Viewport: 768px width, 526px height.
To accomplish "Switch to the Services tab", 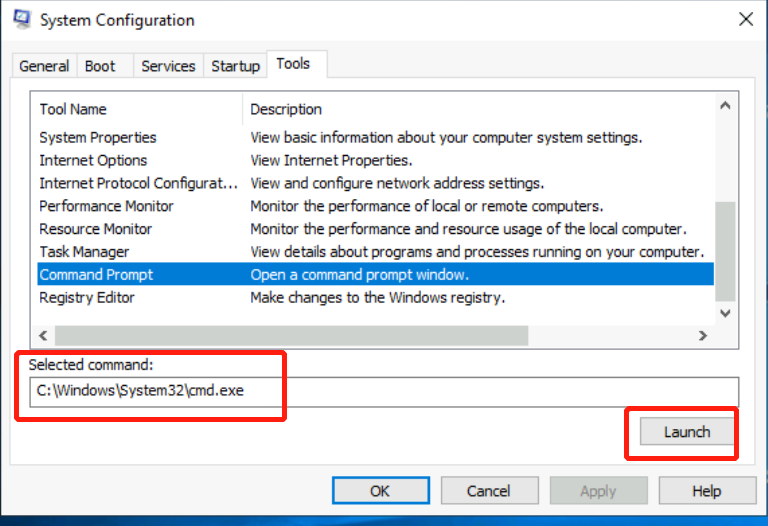I will (168, 66).
